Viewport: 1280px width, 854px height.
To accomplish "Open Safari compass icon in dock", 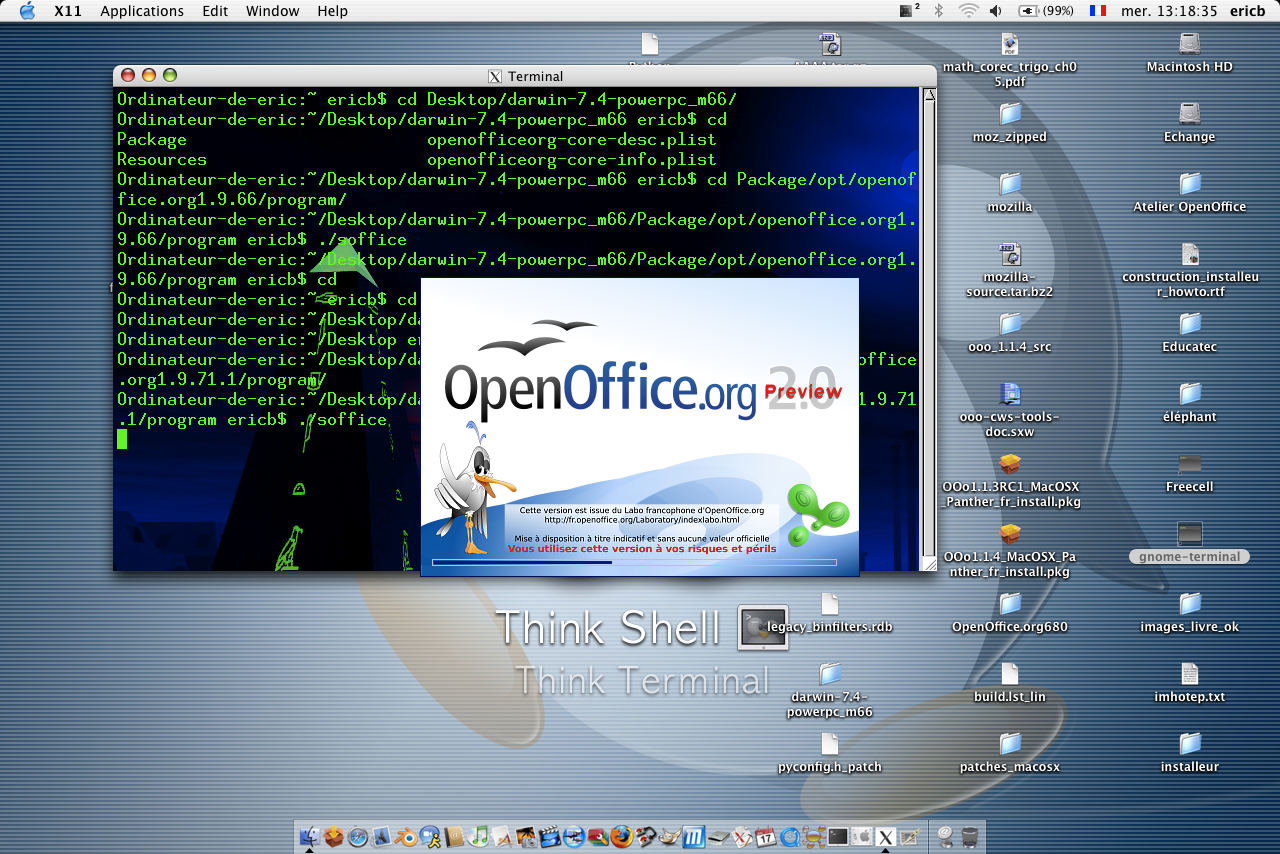I will (x=358, y=837).
